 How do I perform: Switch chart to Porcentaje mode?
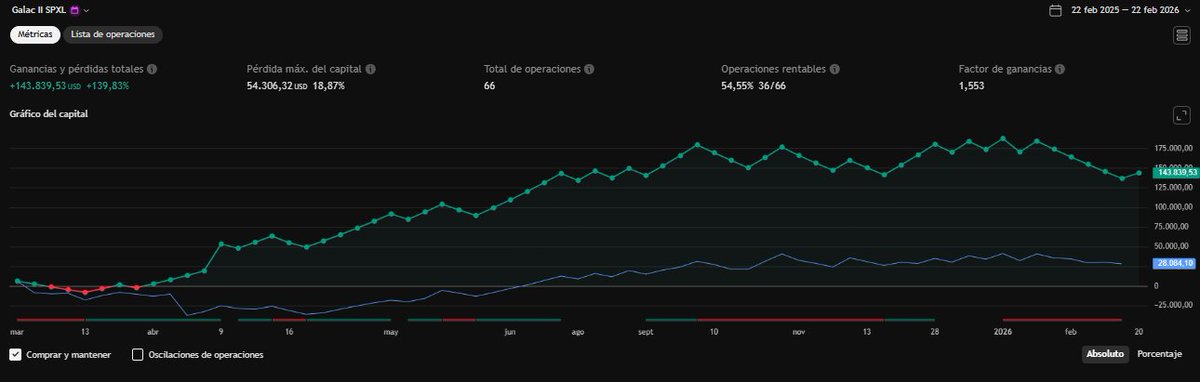(1159, 354)
